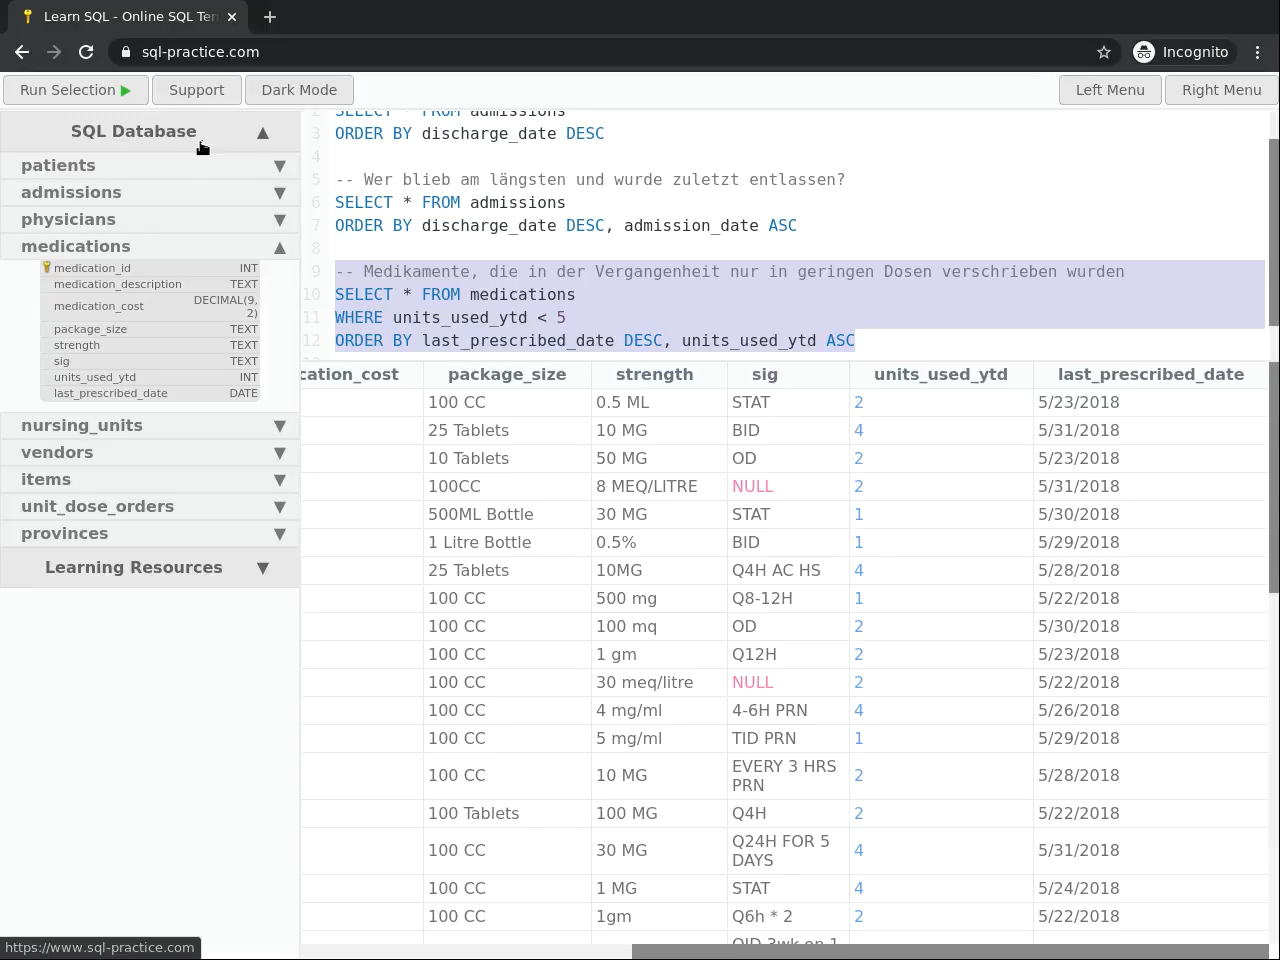Toggle the Right Menu panel
Viewport: 1280px width, 960px height.
1221,90
